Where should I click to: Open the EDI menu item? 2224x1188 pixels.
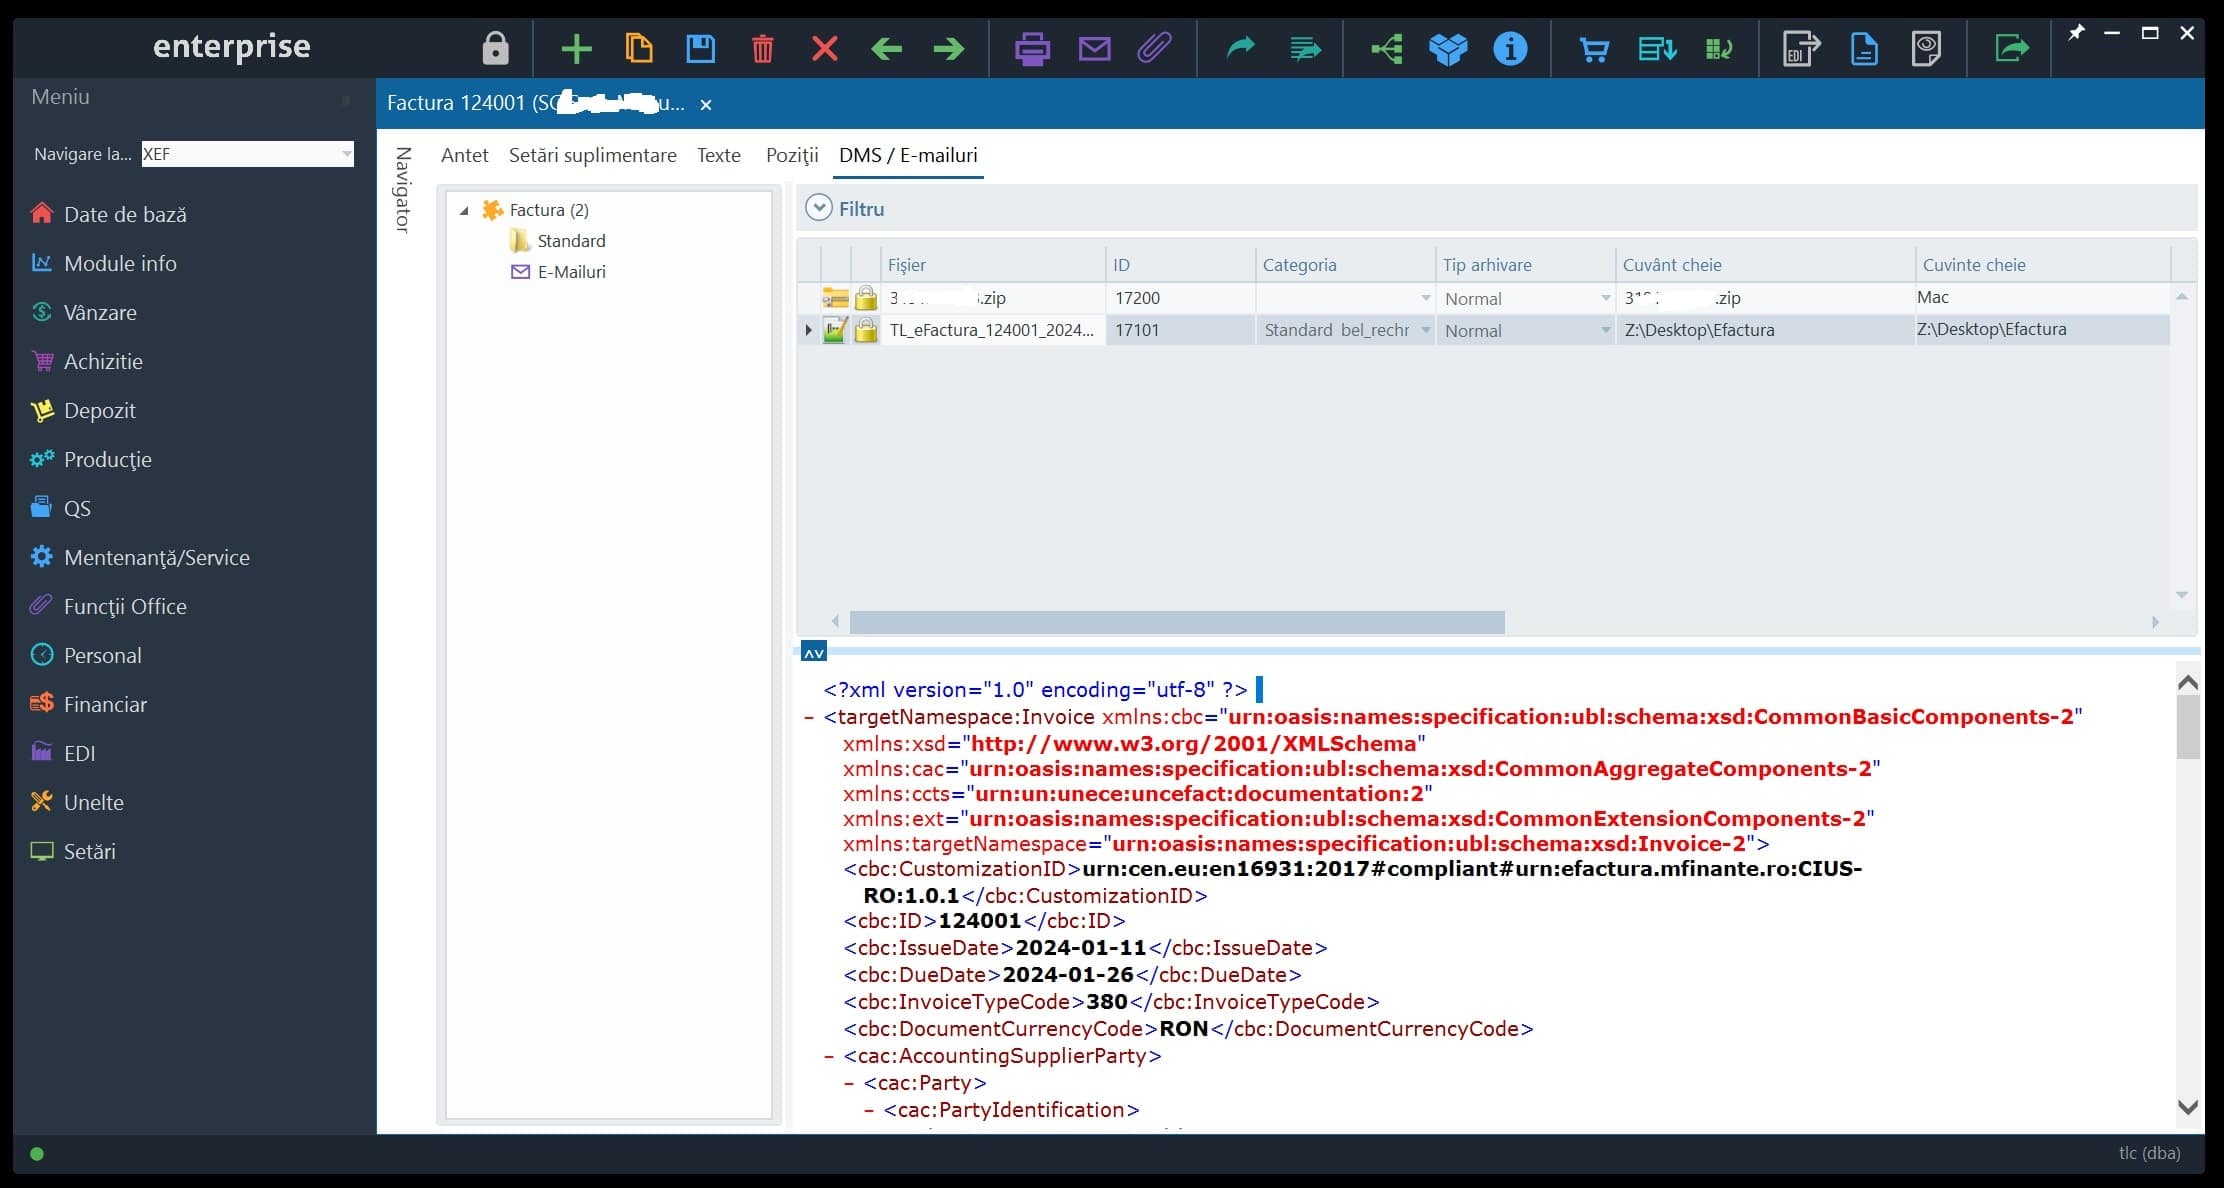click(63, 753)
